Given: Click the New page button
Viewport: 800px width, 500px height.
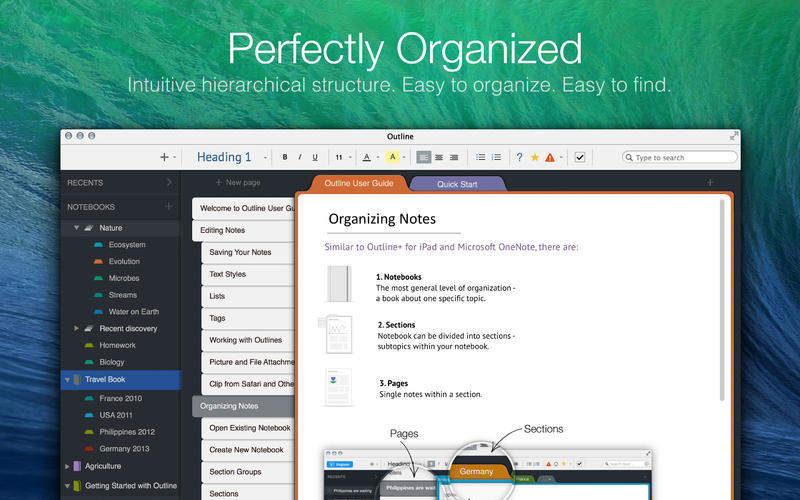Looking at the screenshot, I should tap(238, 182).
